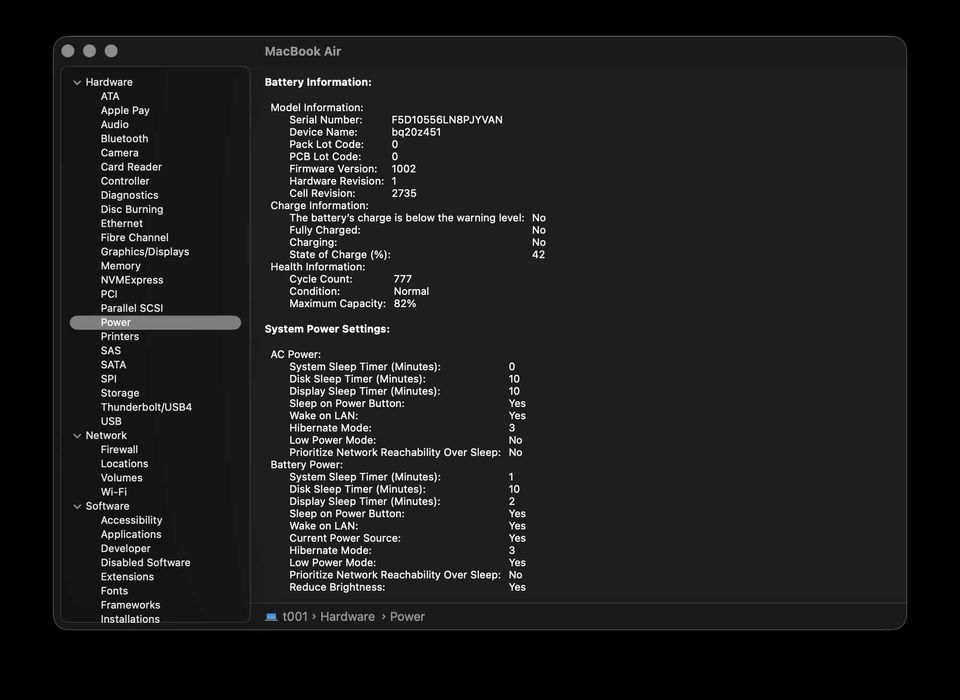The width and height of the screenshot is (960, 700).
Task: Select Fibre Channel in the sidebar
Action: 134,238
